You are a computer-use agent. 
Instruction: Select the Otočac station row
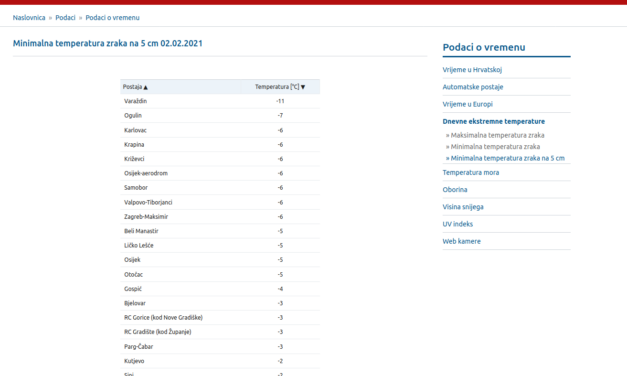220,274
